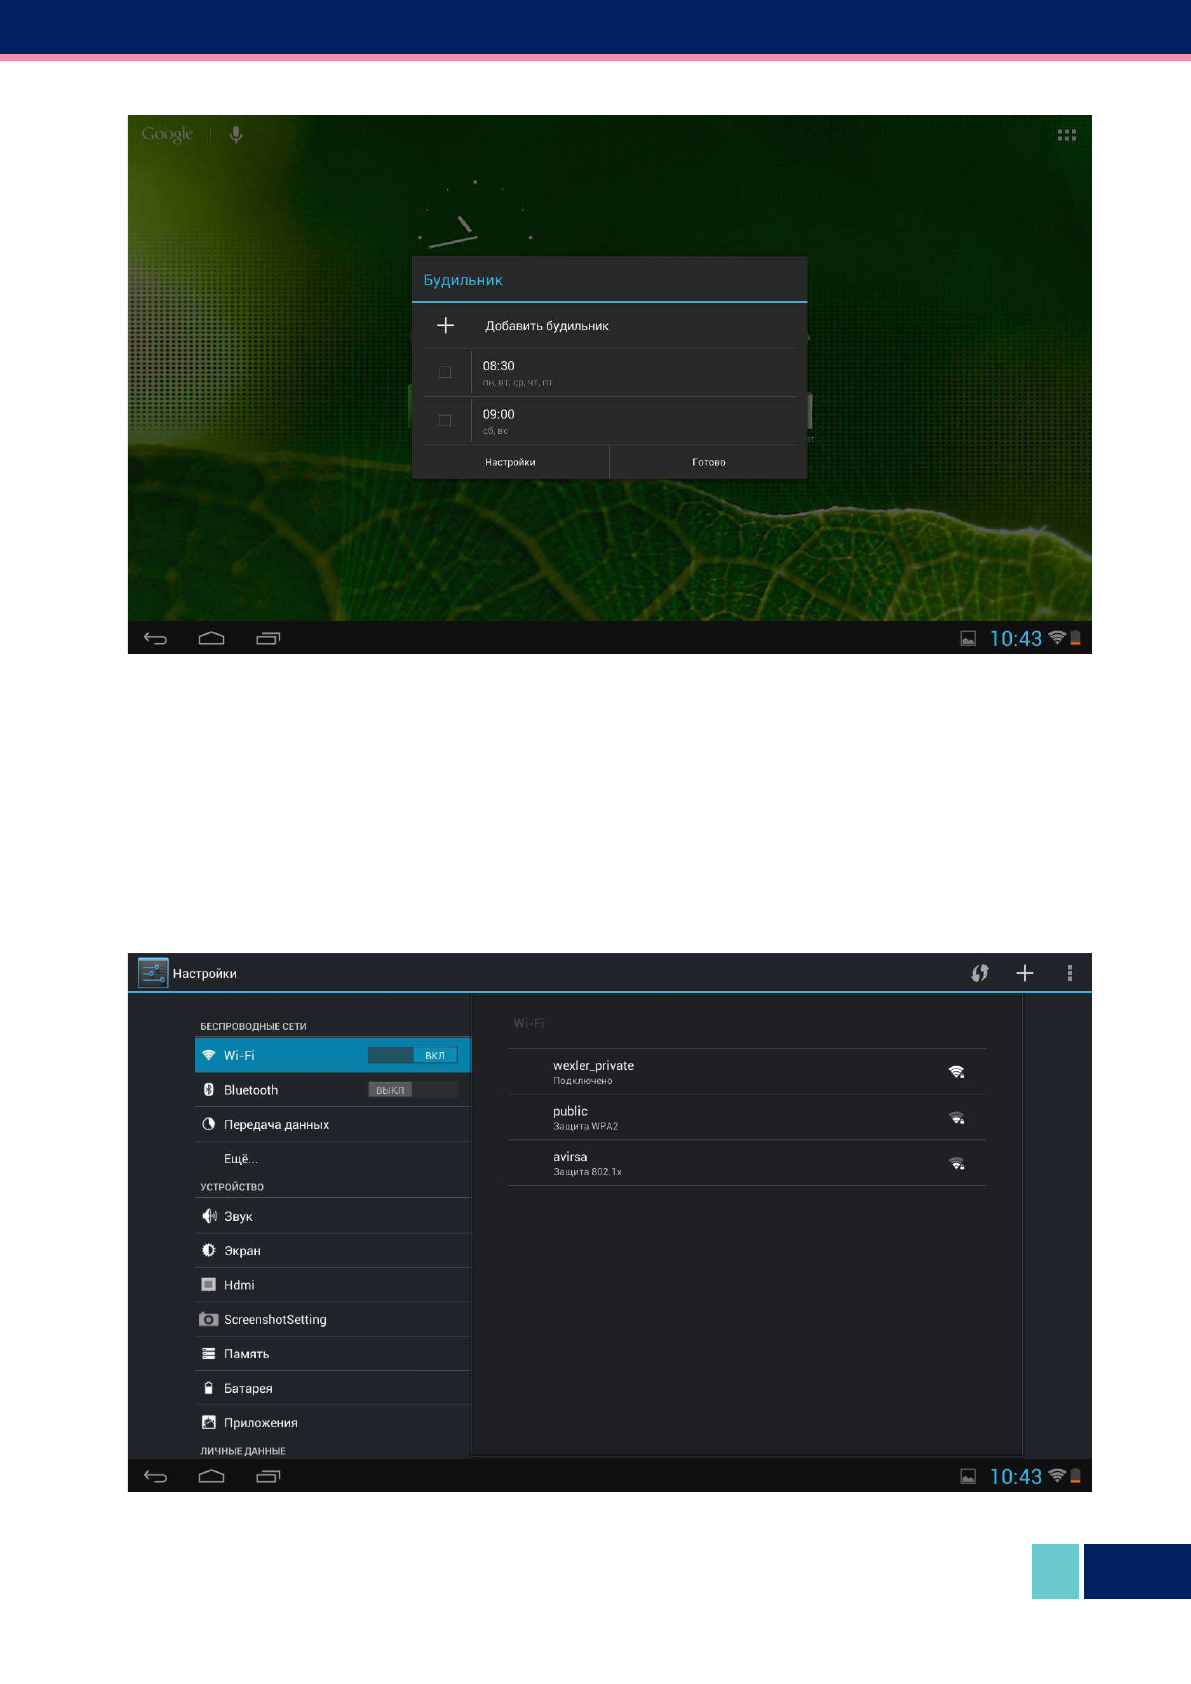Open the three-dot overflow menu in Settings
The height and width of the screenshot is (1684, 1191).
click(1069, 973)
